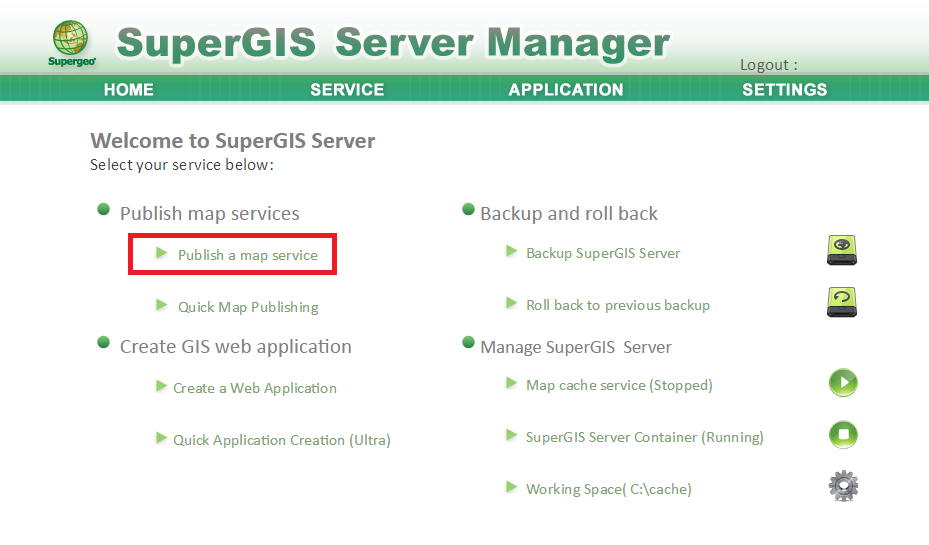929x545 pixels.
Task: Click the green arrow beside Working Space
Action: pyautogui.click(x=511, y=487)
